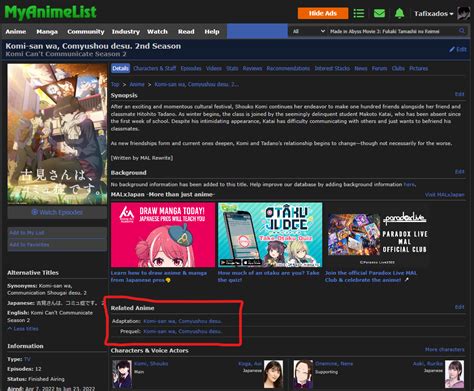The image size is (474, 391).
Task: Click 'Join the official Paradox Live MAL Club' link
Action: click(x=371, y=276)
